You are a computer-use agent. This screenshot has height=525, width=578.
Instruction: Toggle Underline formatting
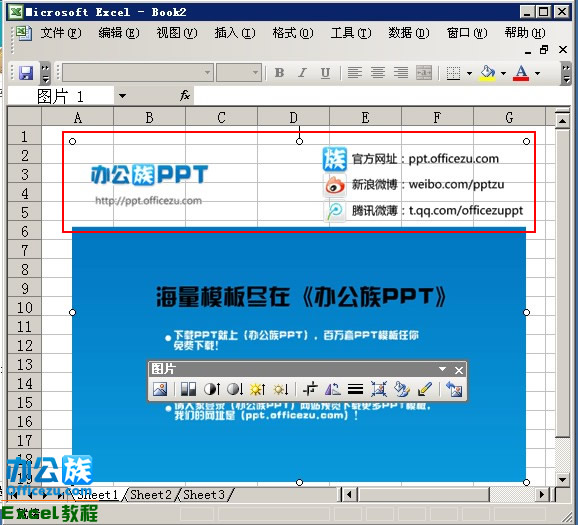tap(325, 73)
